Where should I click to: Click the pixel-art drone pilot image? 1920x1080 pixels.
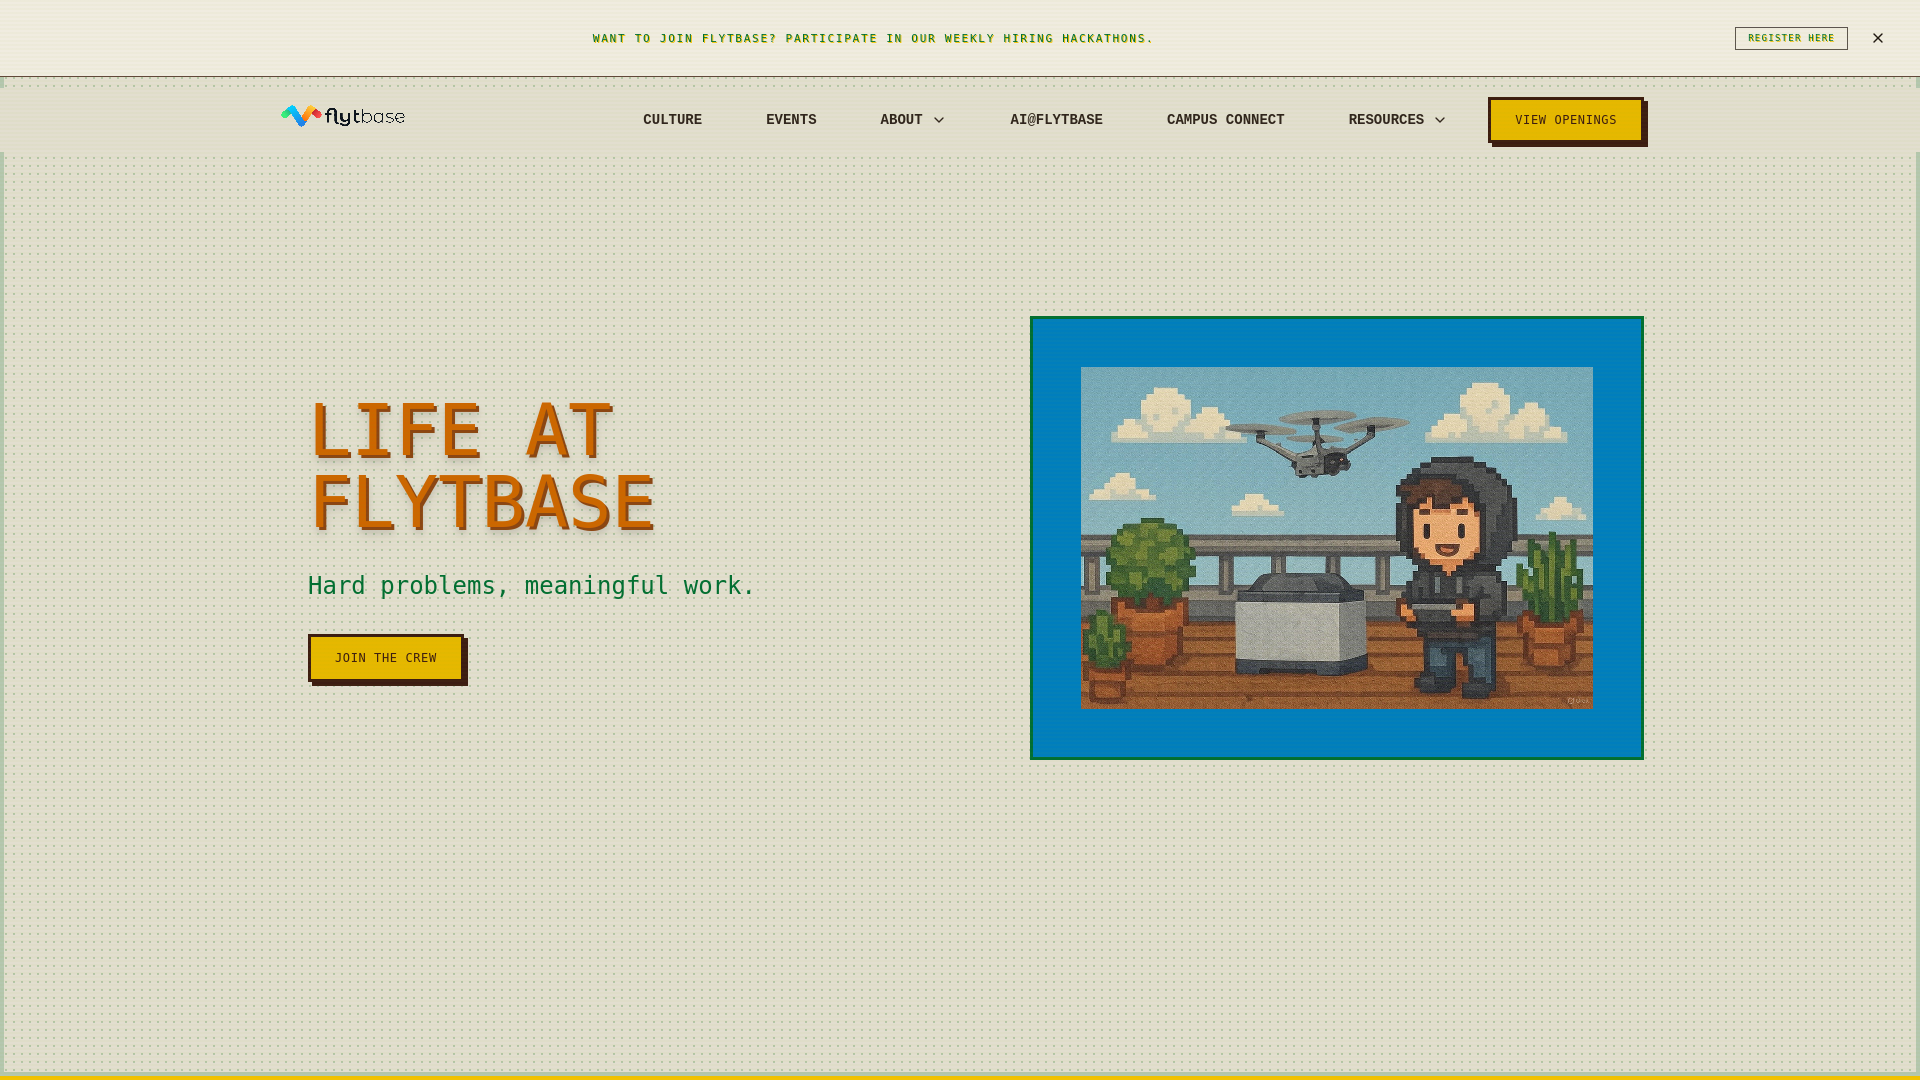(x=1337, y=538)
